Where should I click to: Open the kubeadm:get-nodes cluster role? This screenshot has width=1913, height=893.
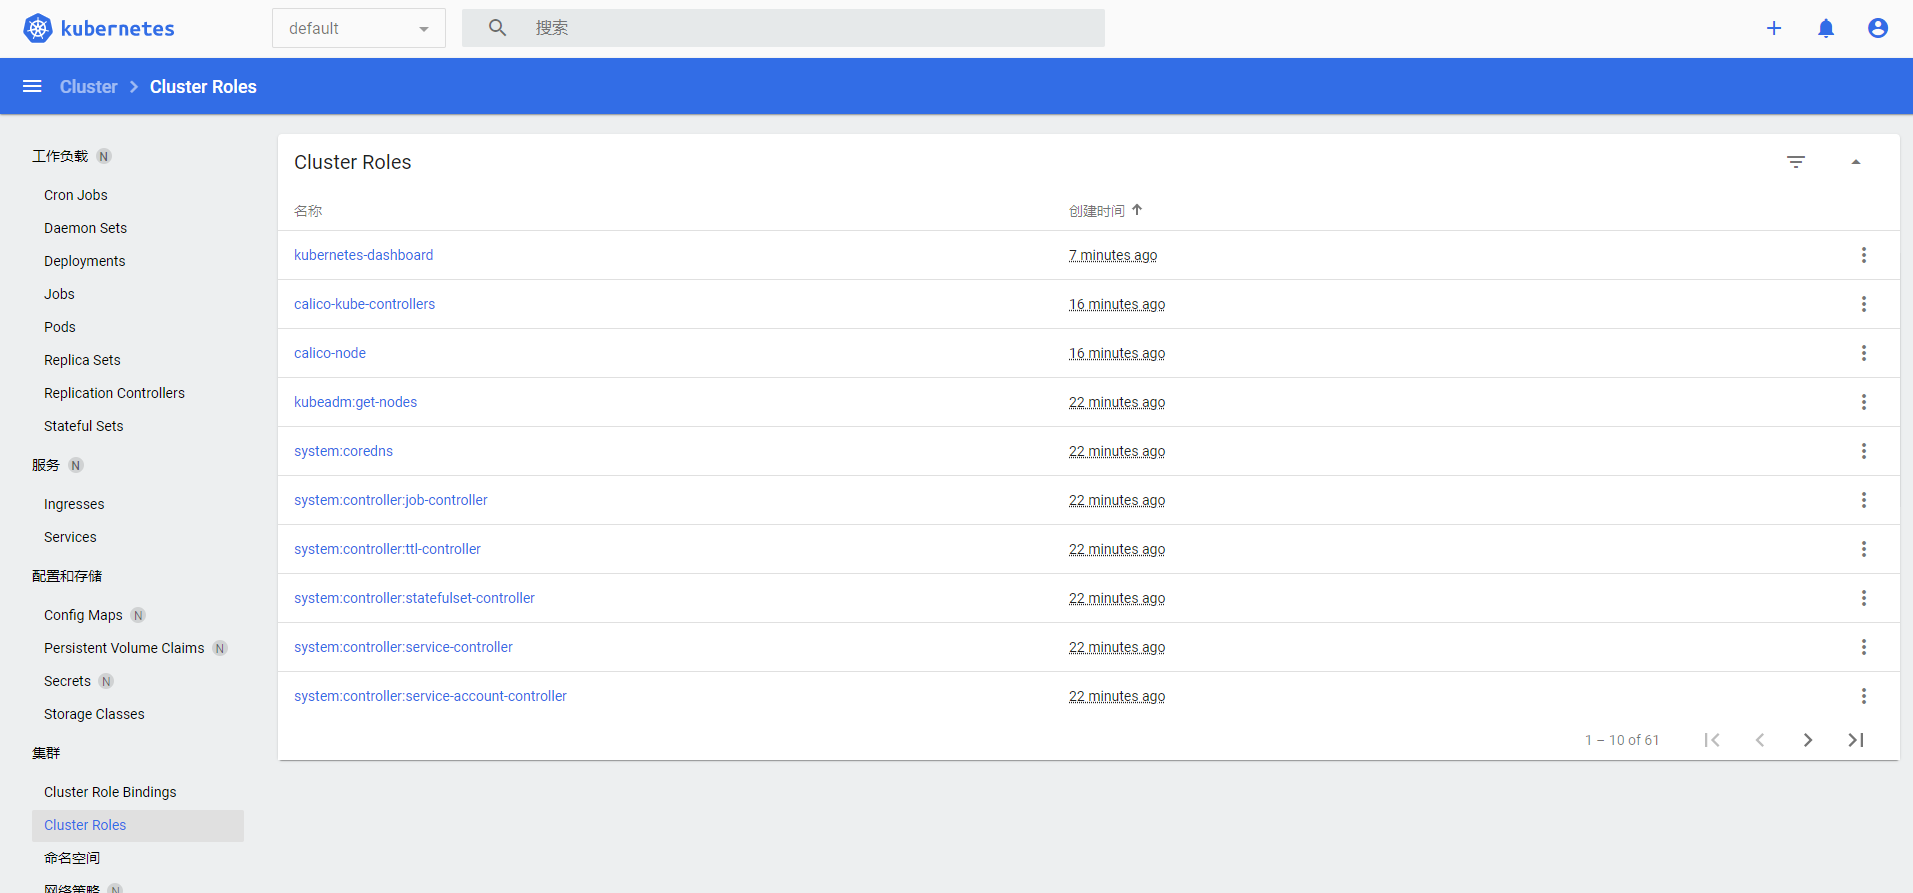356,402
